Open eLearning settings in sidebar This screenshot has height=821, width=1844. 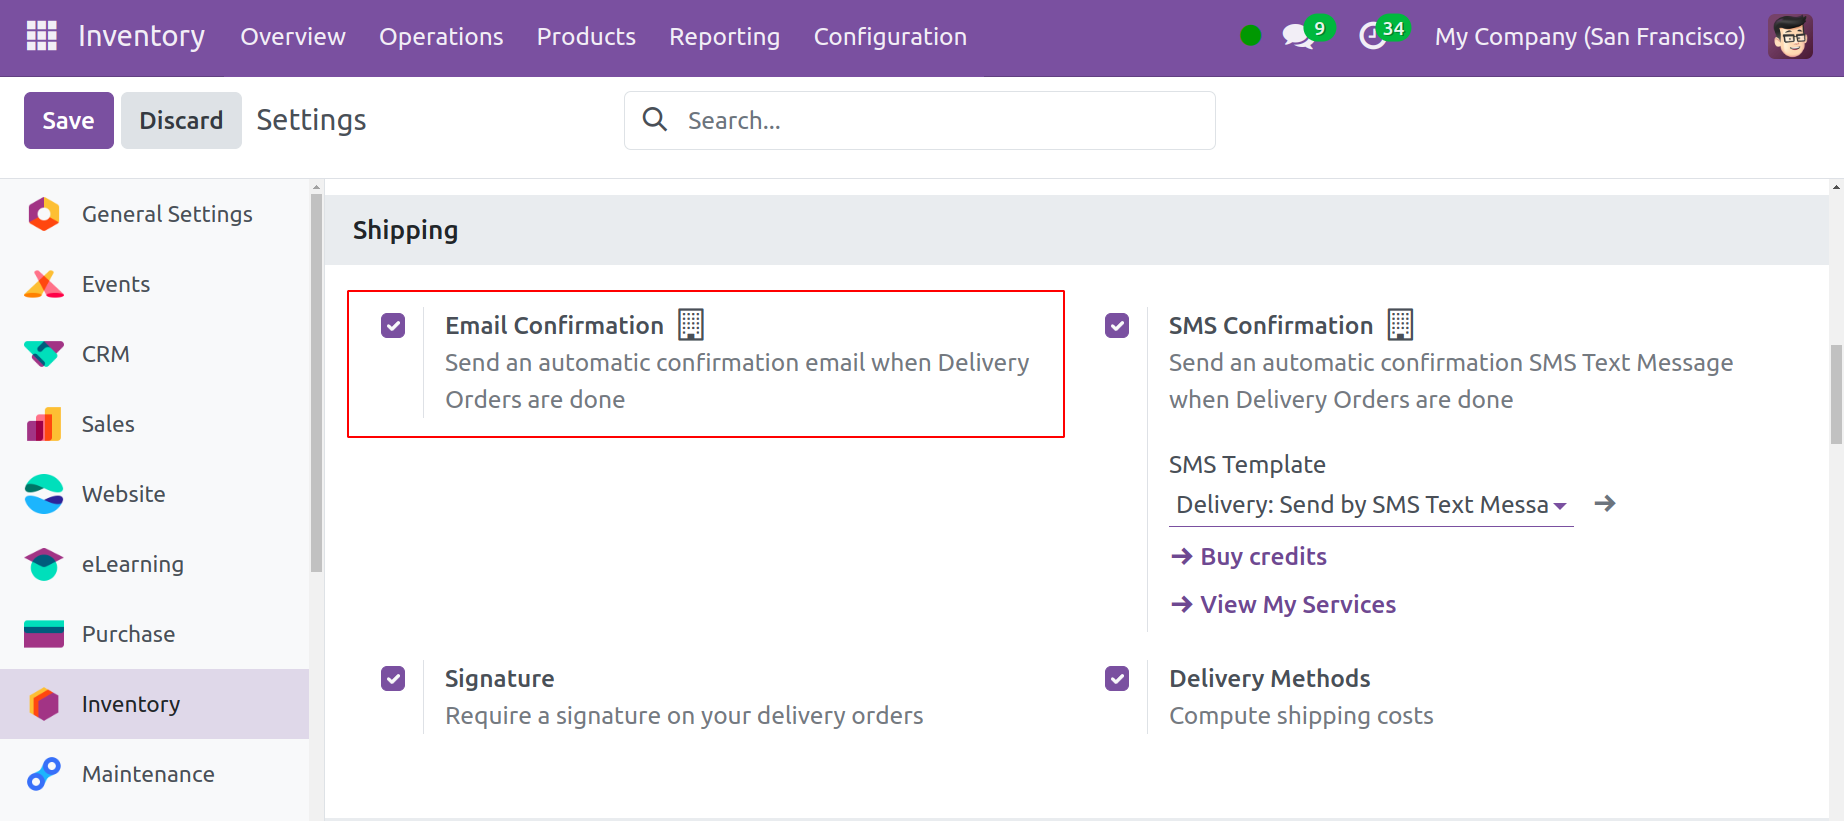[132, 564]
